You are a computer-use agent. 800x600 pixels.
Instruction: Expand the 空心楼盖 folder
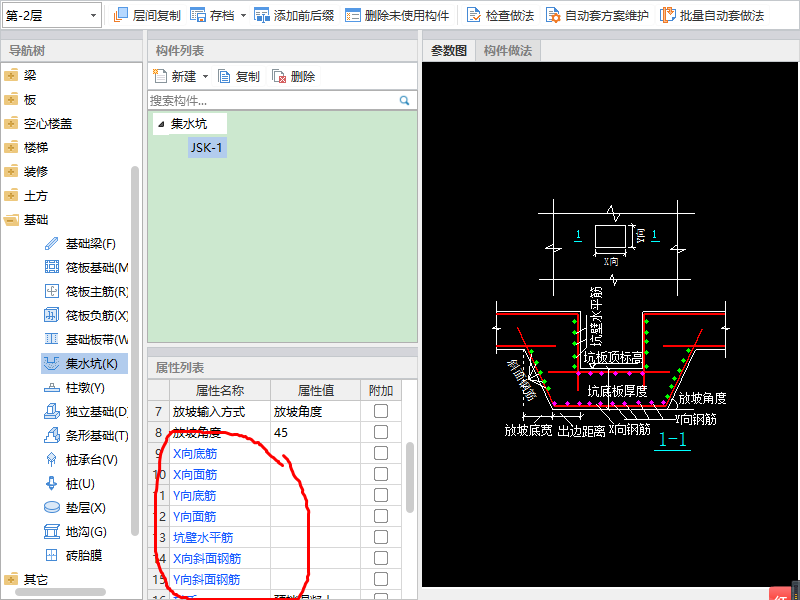[x=11, y=124]
